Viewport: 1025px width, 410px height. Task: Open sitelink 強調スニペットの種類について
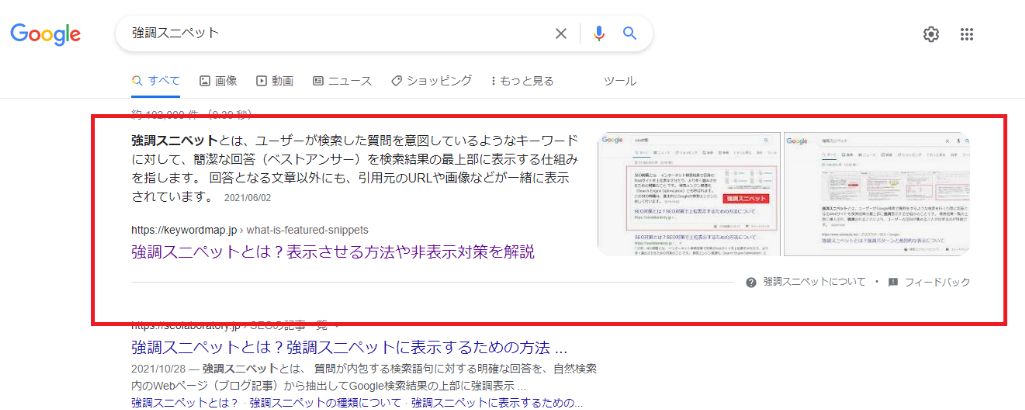click(326, 402)
